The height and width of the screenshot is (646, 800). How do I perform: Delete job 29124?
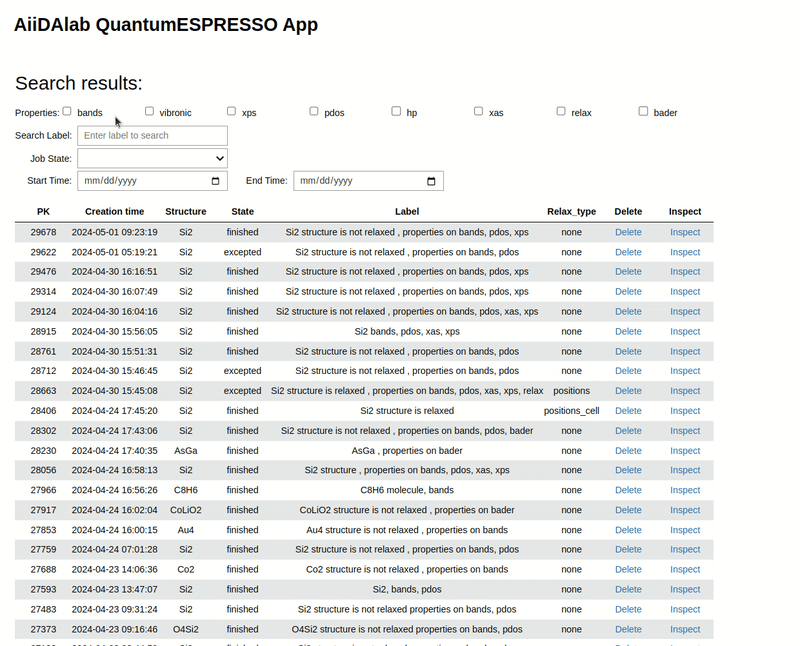point(628,311)
